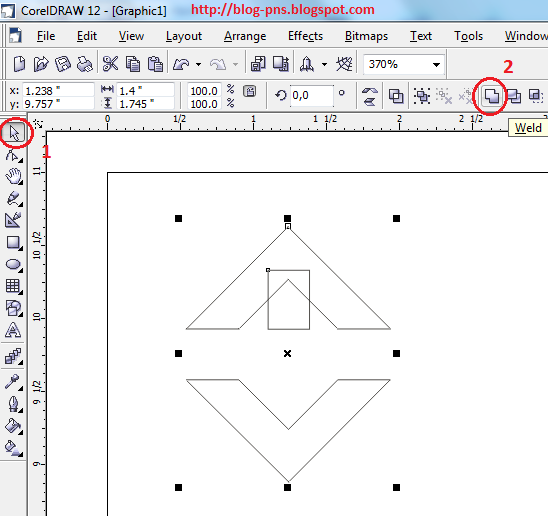This screenshot has height=516, width=548.
Task: Click the Trim shaping button
Action: (514, 95)
